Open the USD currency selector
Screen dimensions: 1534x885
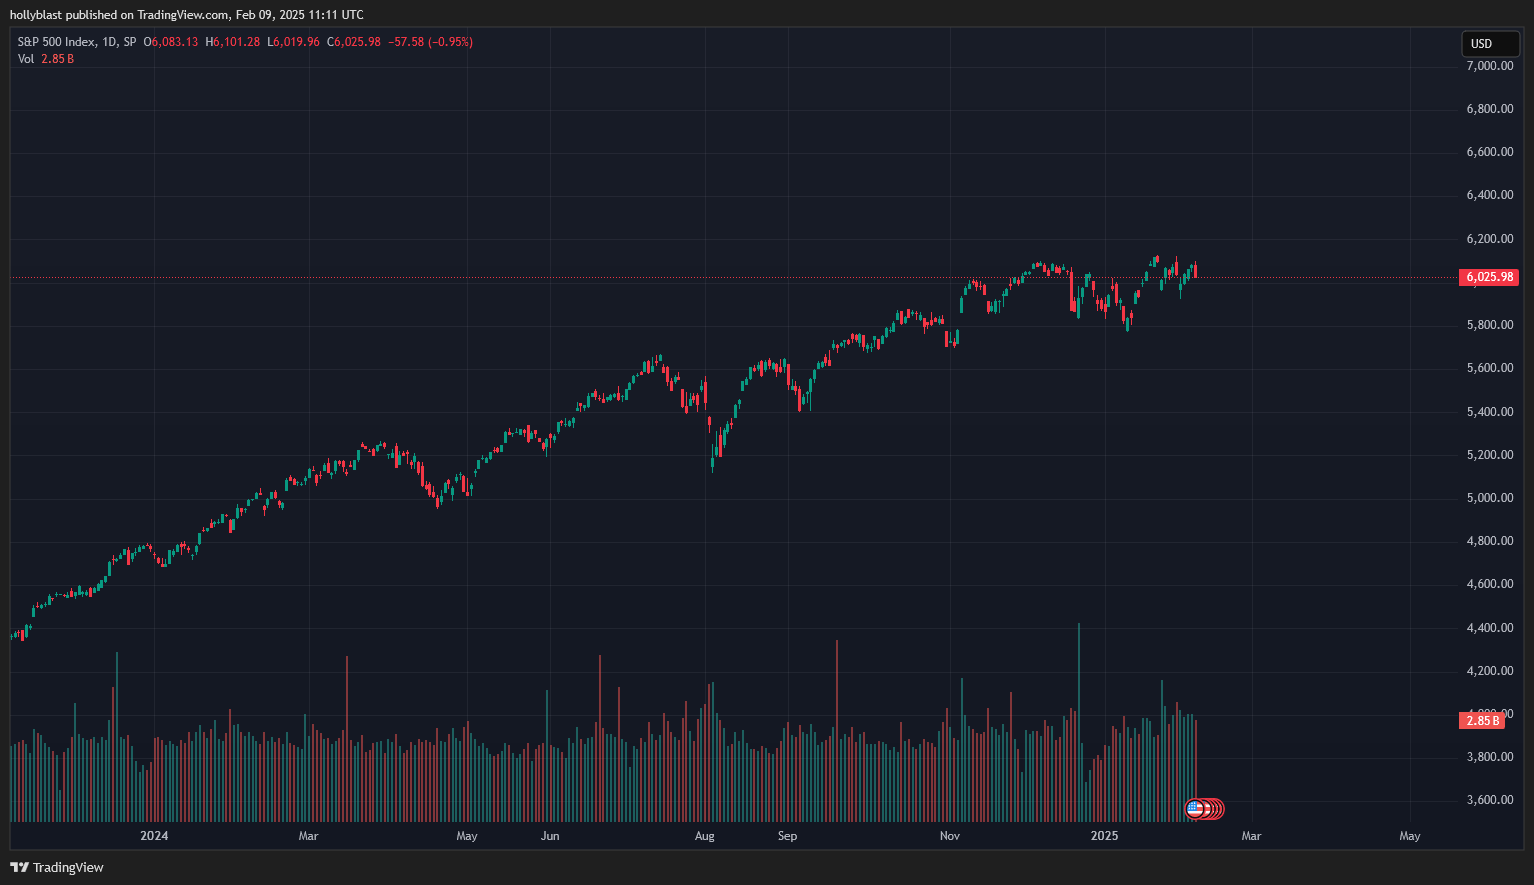tap(1490, 44)
